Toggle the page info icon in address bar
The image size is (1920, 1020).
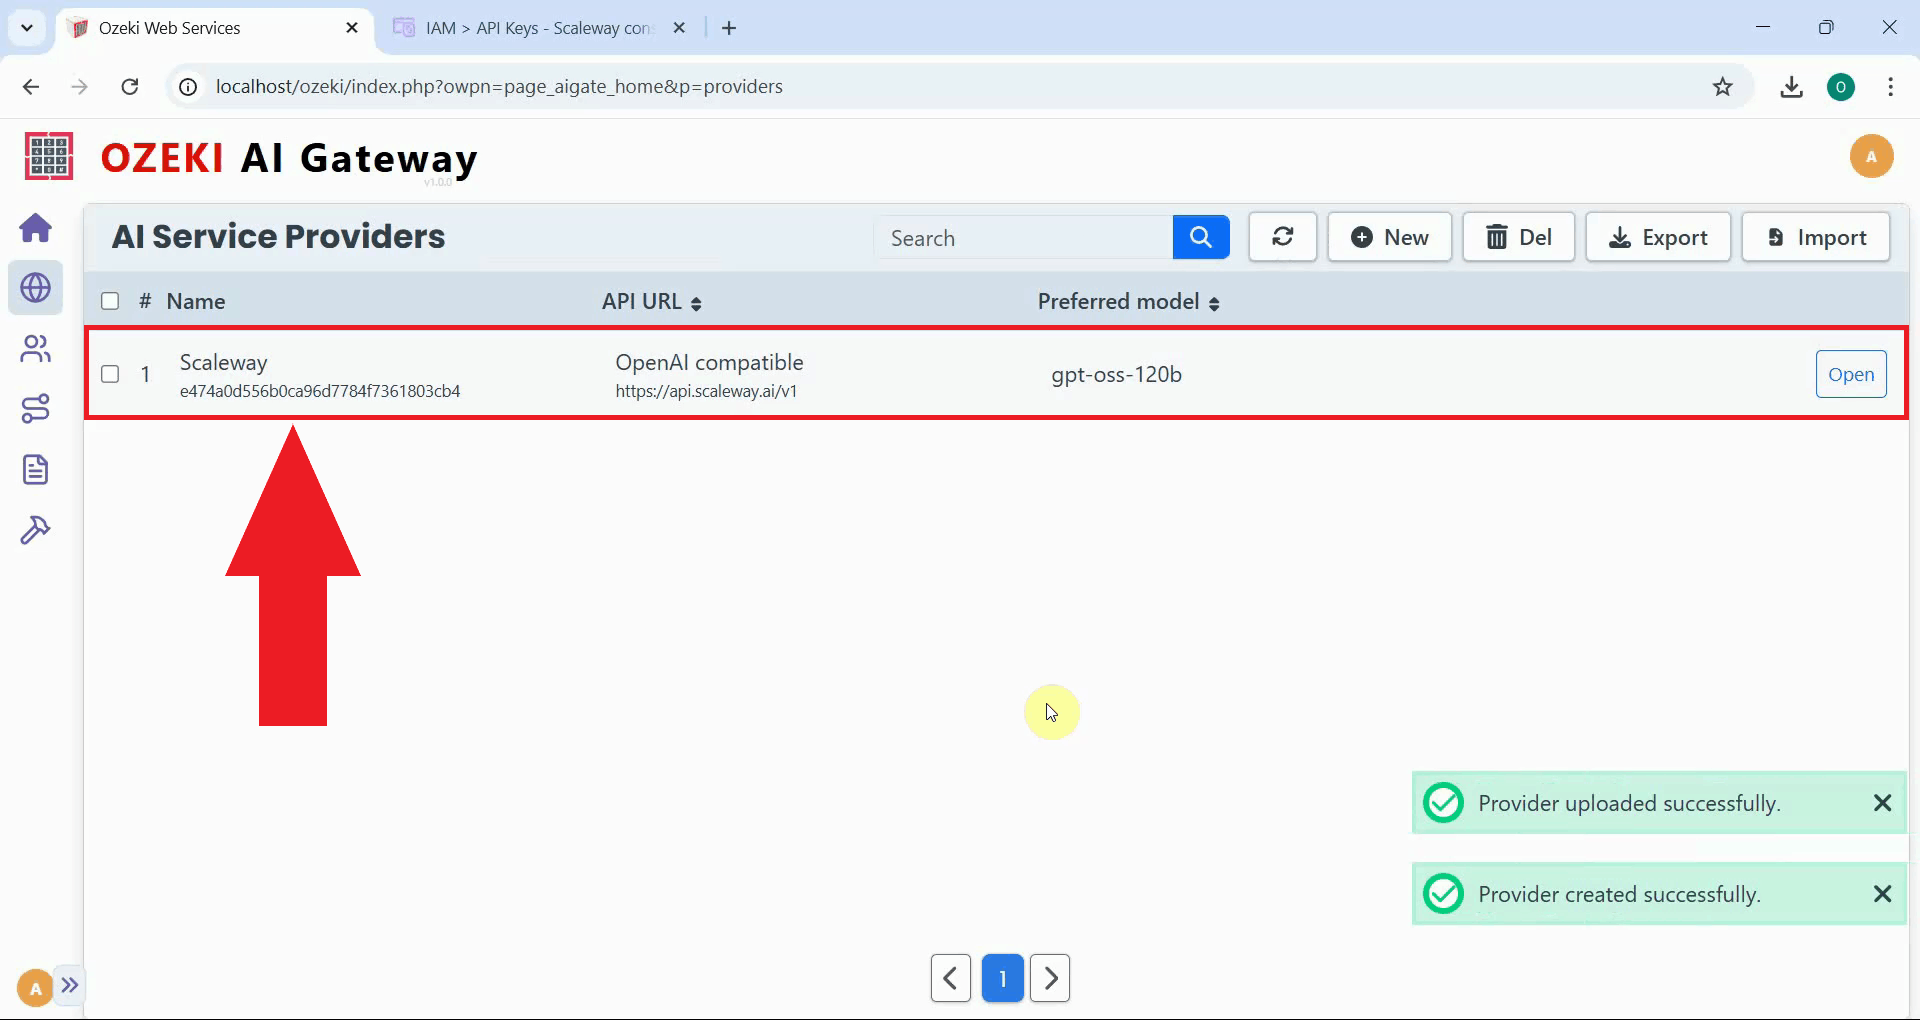(187, 86)
